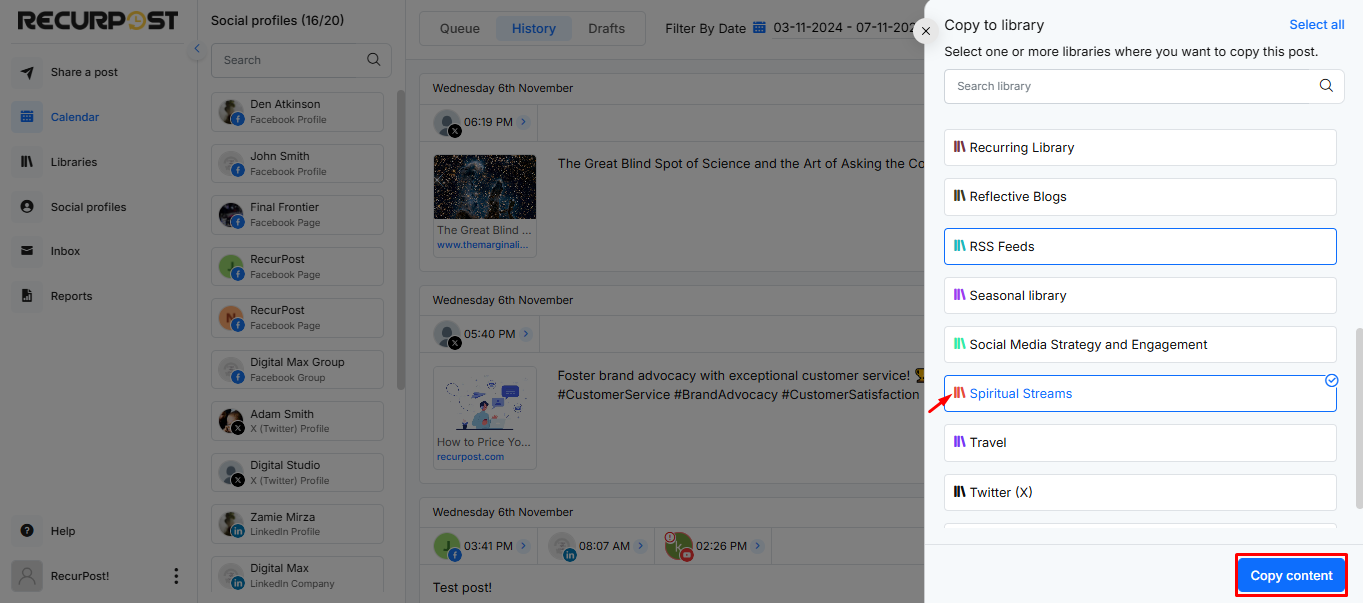Screen dimensions: 1363x603
Task: Click the magnifier icon in Search library
Action: coord(1326,86)
